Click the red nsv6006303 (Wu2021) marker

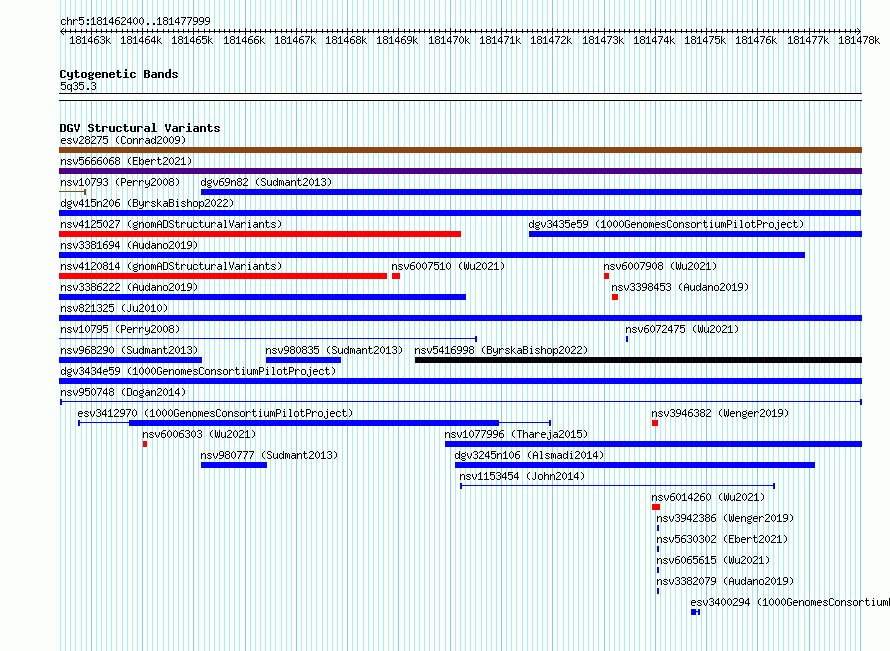(145, 444)
